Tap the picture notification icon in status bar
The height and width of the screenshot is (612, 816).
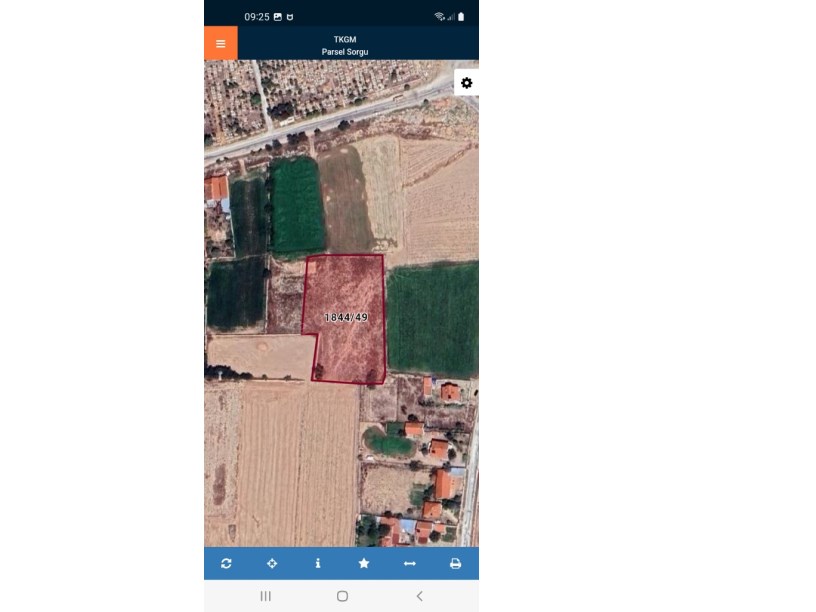pyautogui.click(x=278, y=17)
